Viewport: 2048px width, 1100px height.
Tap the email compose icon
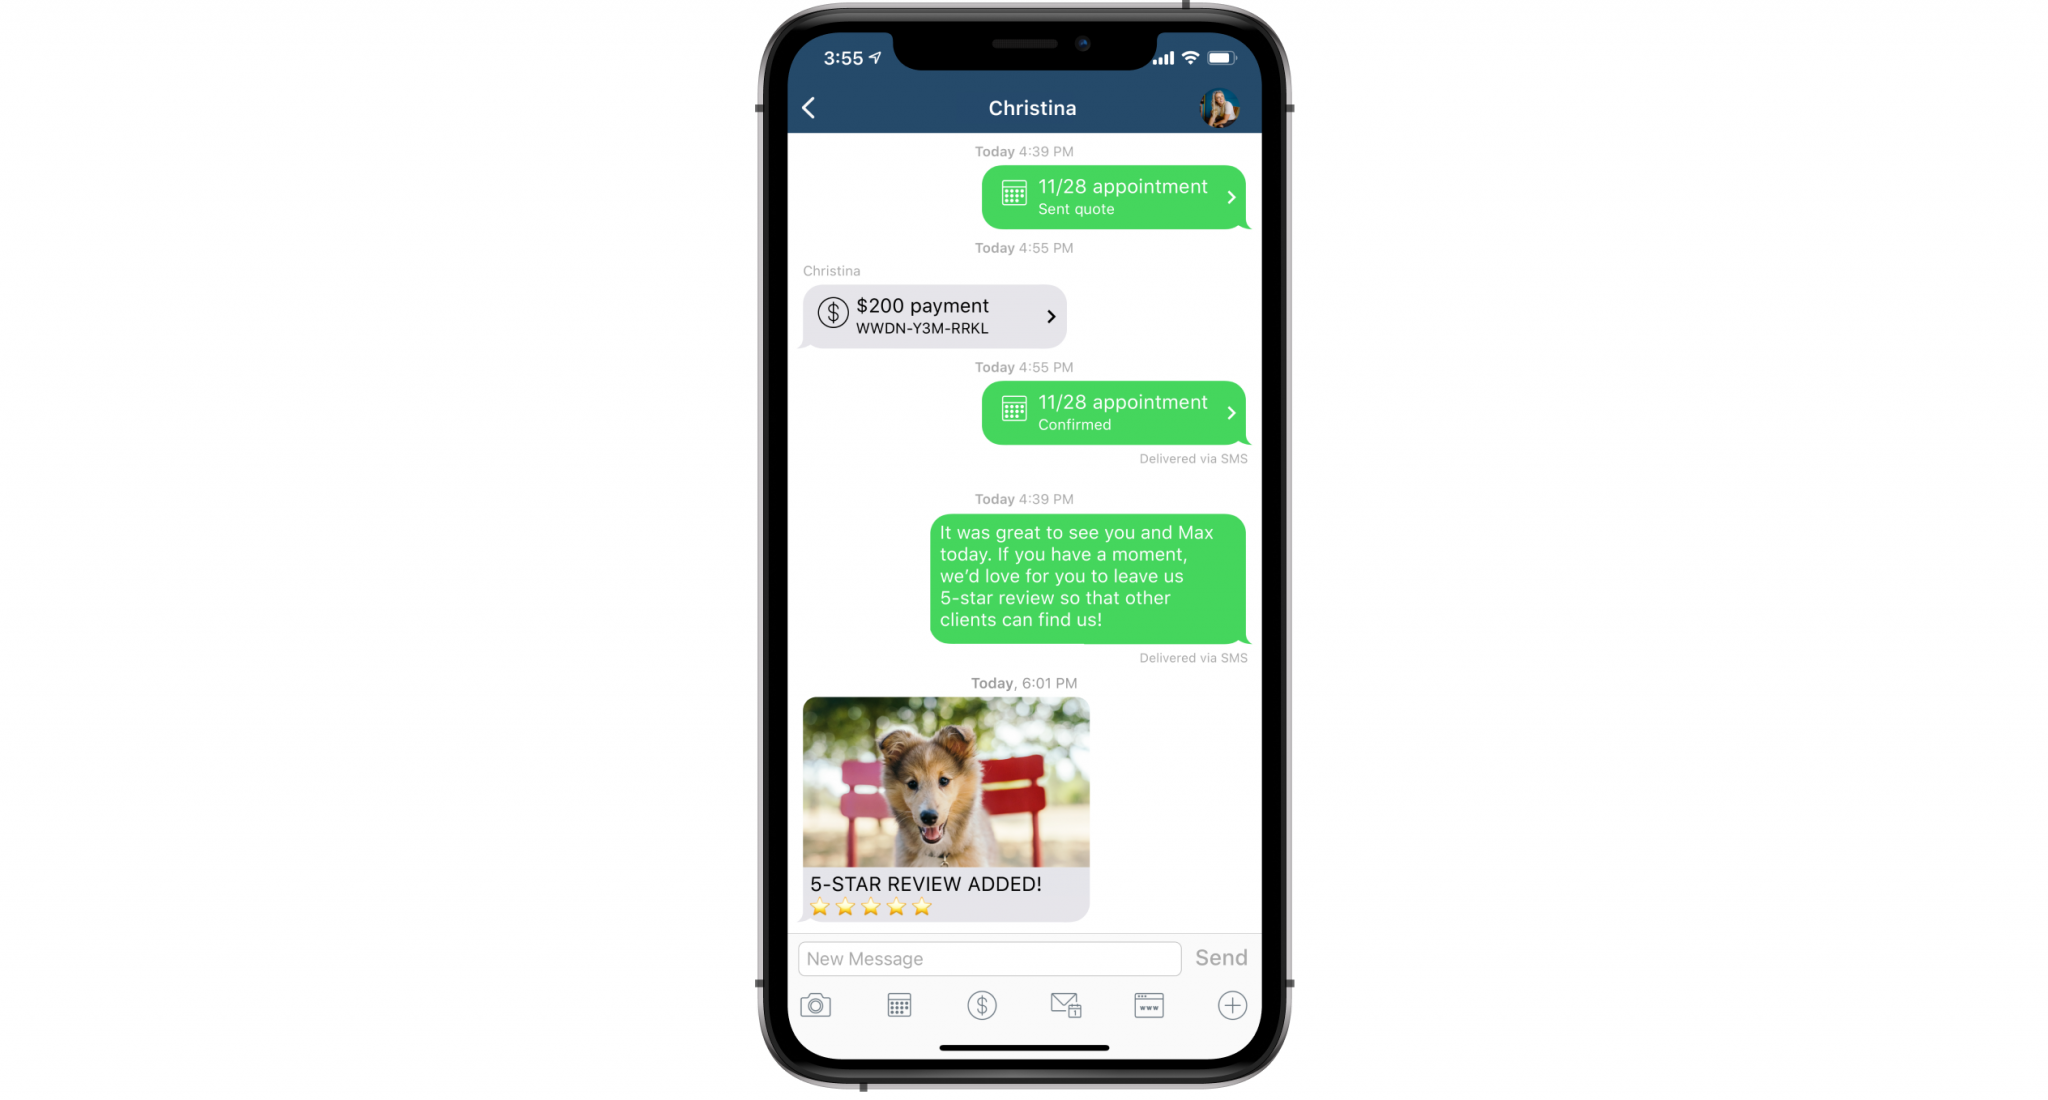tap(1065, 1005)
